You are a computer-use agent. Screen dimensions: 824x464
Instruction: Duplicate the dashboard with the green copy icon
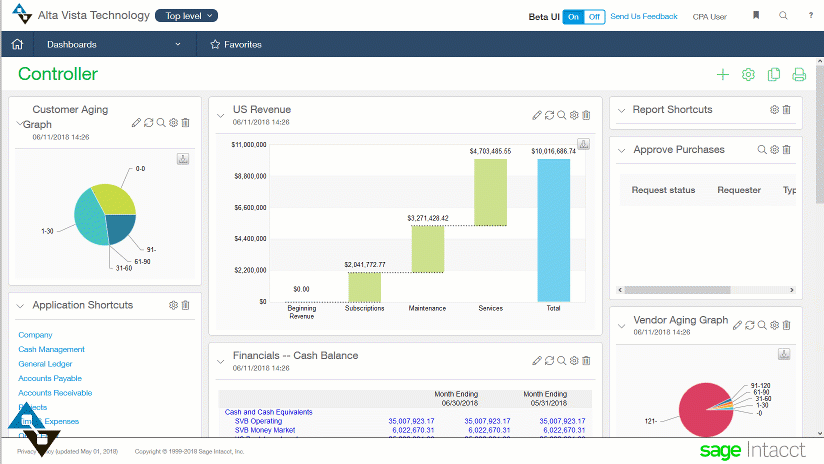pos(774,75)
